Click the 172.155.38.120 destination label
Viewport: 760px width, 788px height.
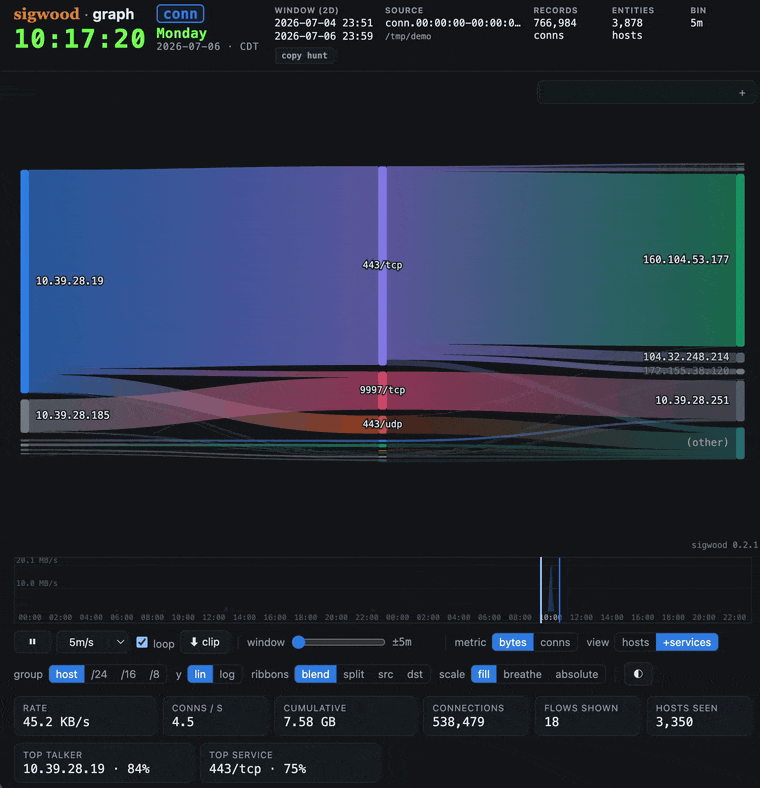(x=686, y=371)
